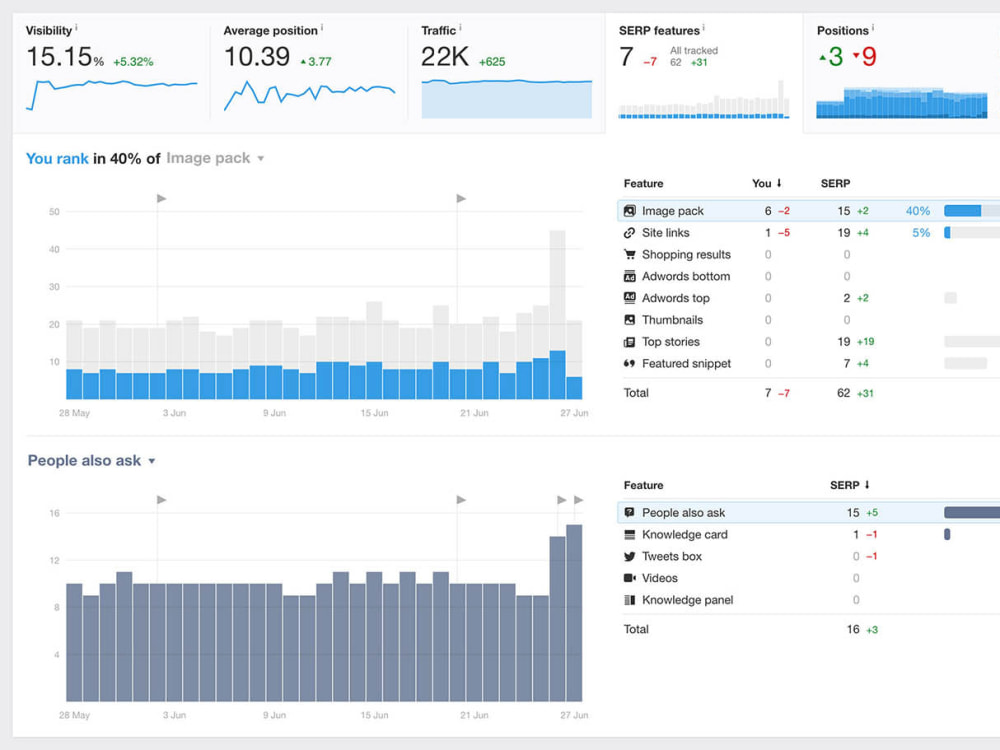This screenshot has width=1000, height=750.
Task: Click the Videos camera icon
Action: point(629,578)
